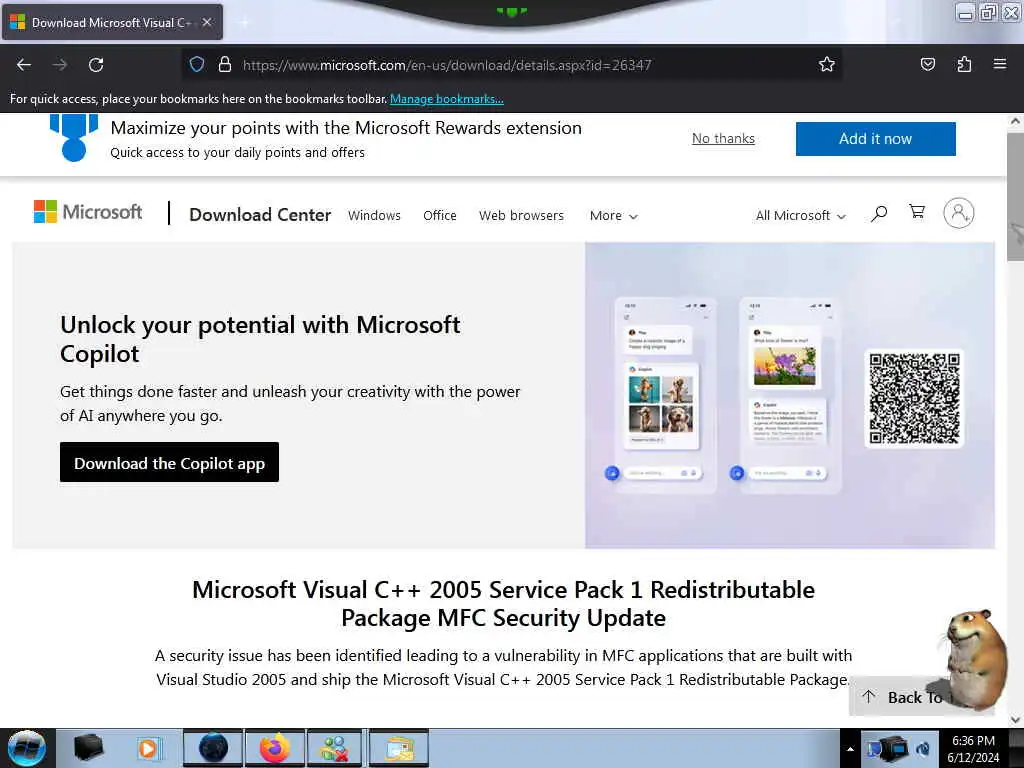Click the Copilot QR code image
This screenshot has width=1024, height=768.
pyautogui.click(x=914, y=398)
